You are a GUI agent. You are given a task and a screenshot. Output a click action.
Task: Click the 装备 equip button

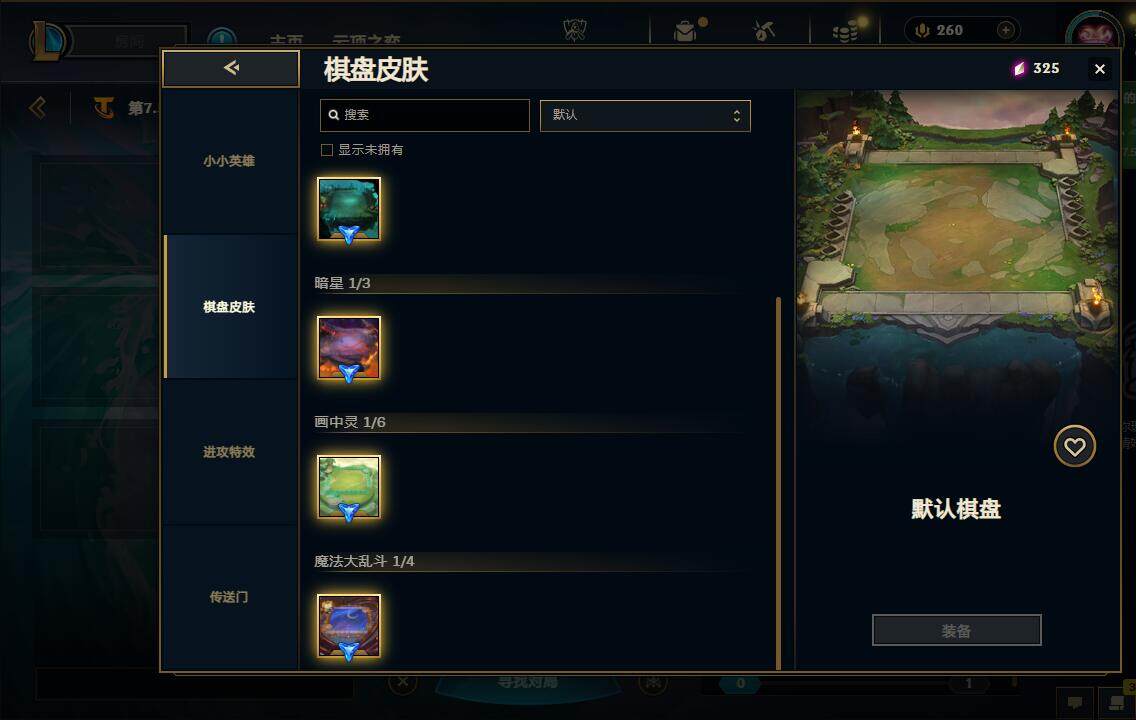956,630
